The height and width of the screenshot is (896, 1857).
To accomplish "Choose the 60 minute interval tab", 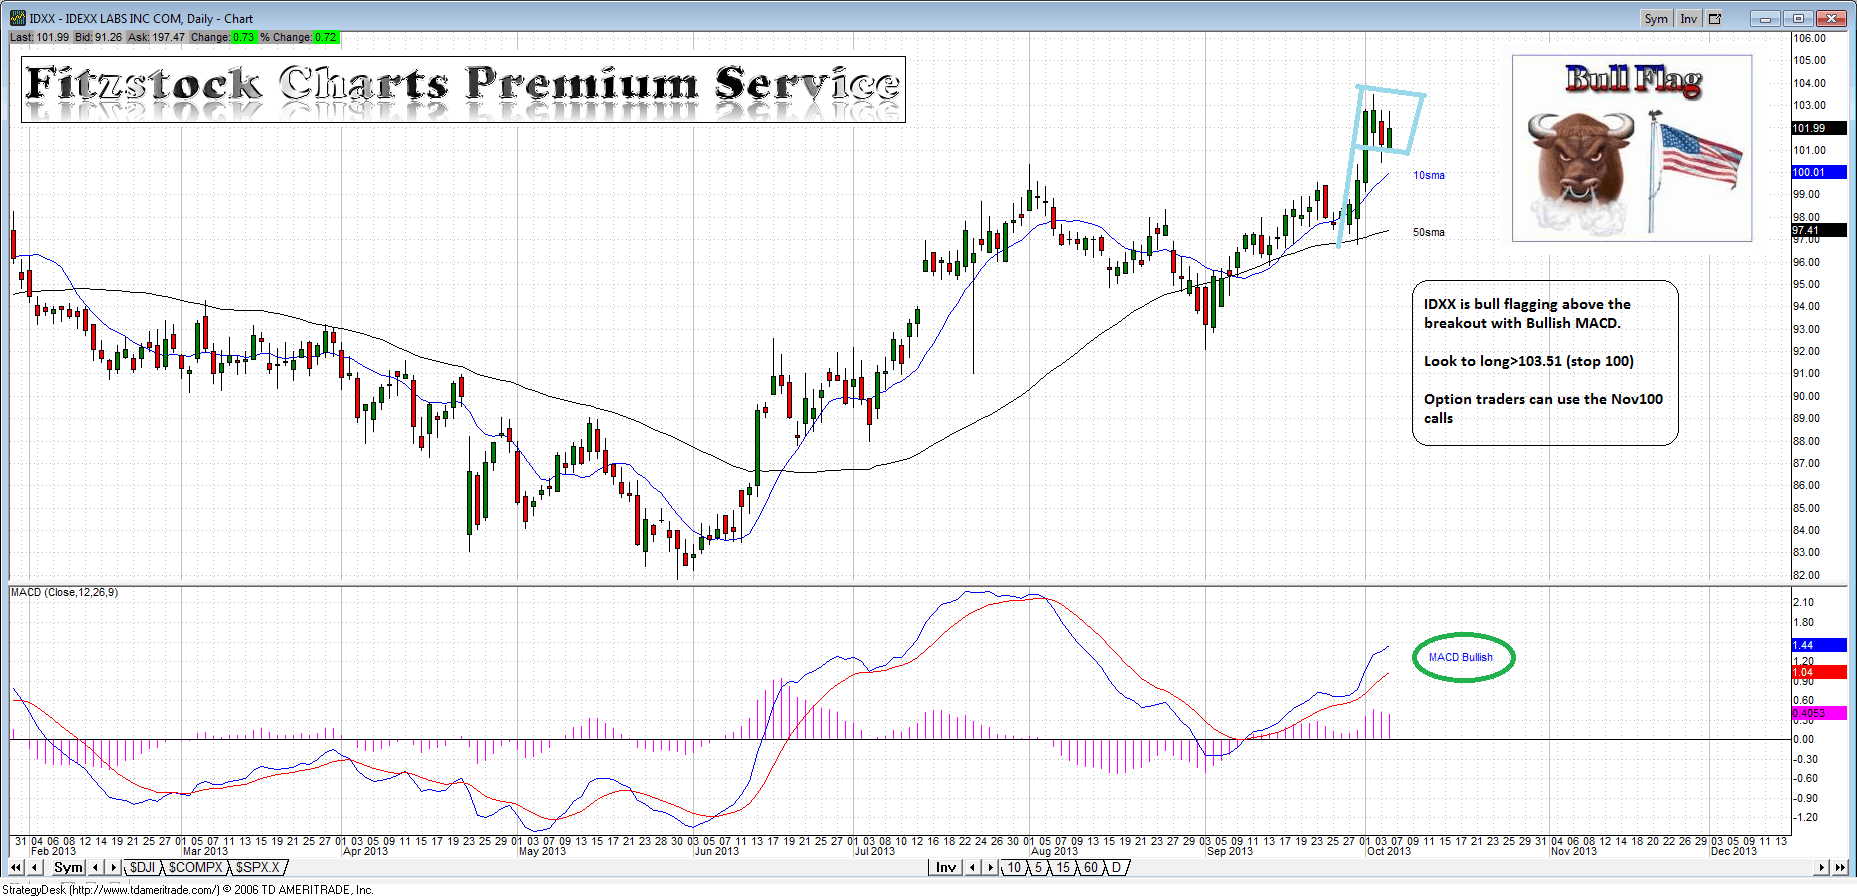I will (1089, 867).
